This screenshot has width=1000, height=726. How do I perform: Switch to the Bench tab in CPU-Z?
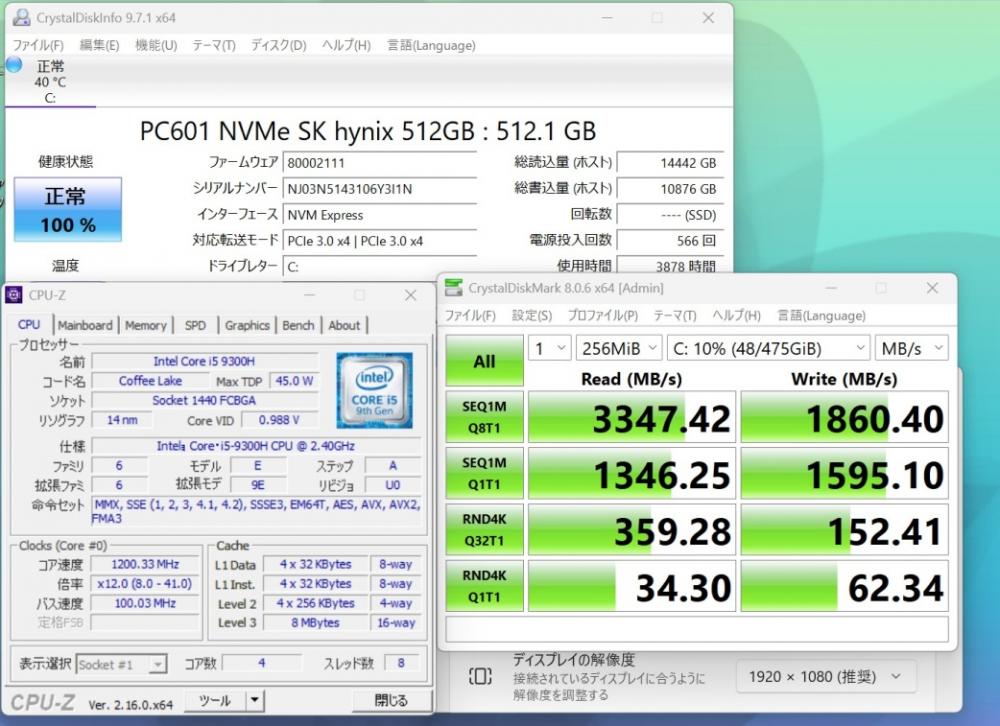(298, 325)
